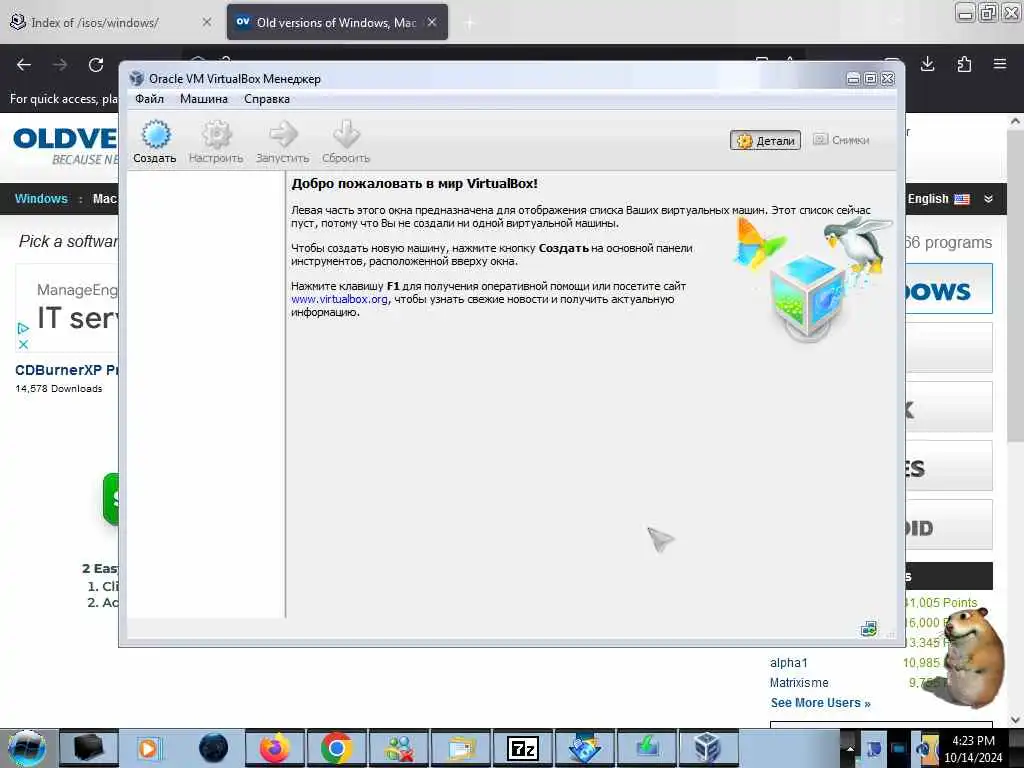Open the file explorer folder taskbar icon
The height and width of the screenshot is (768, 1024).
coord(462,748)
